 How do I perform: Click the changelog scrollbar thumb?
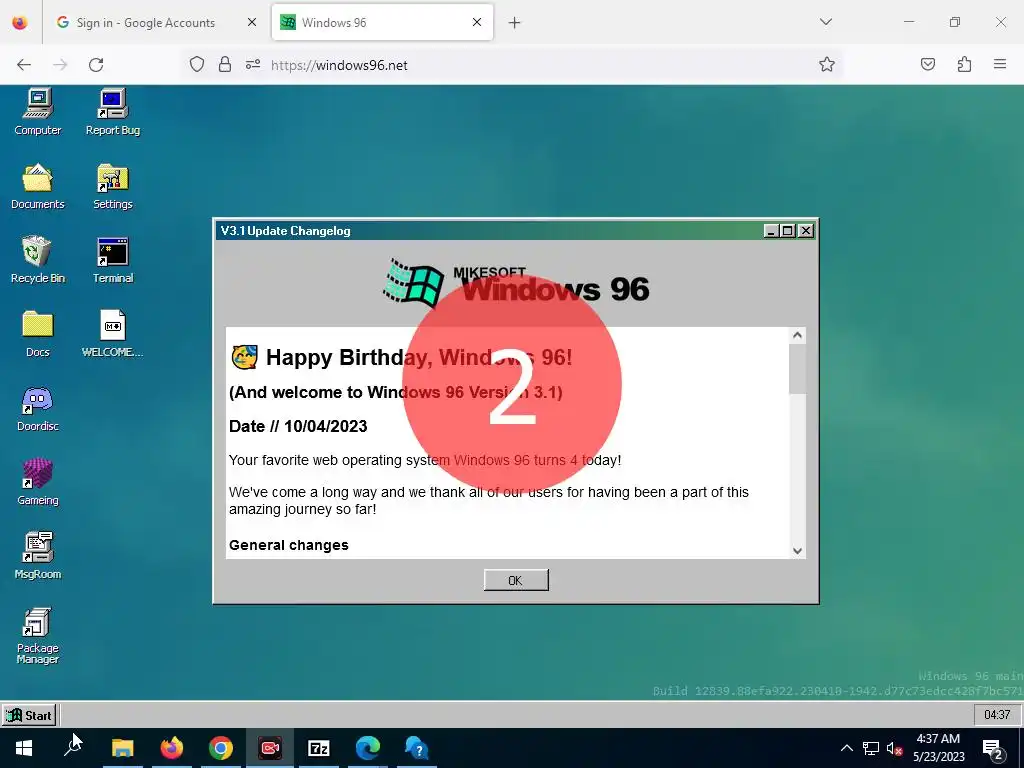pos(797,369)
